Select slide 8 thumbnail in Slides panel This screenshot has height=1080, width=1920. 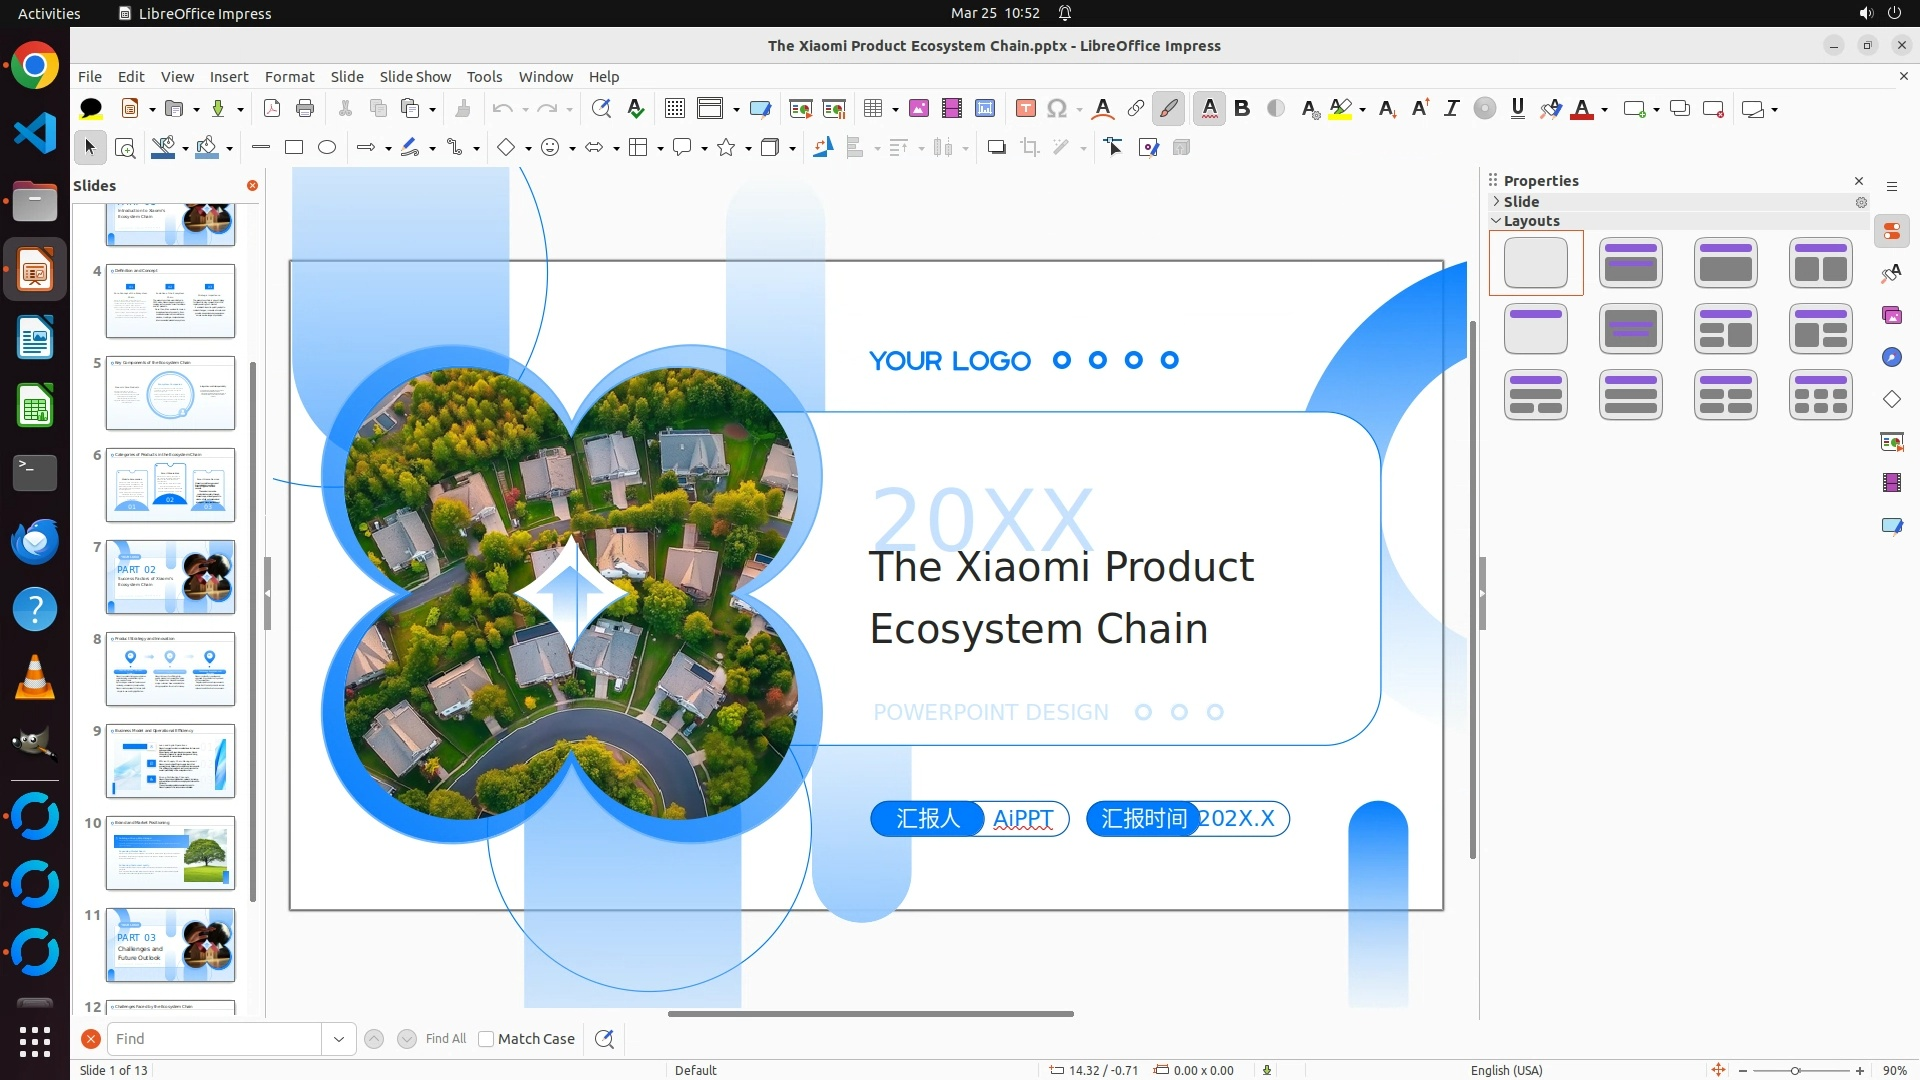coord(170,669)
